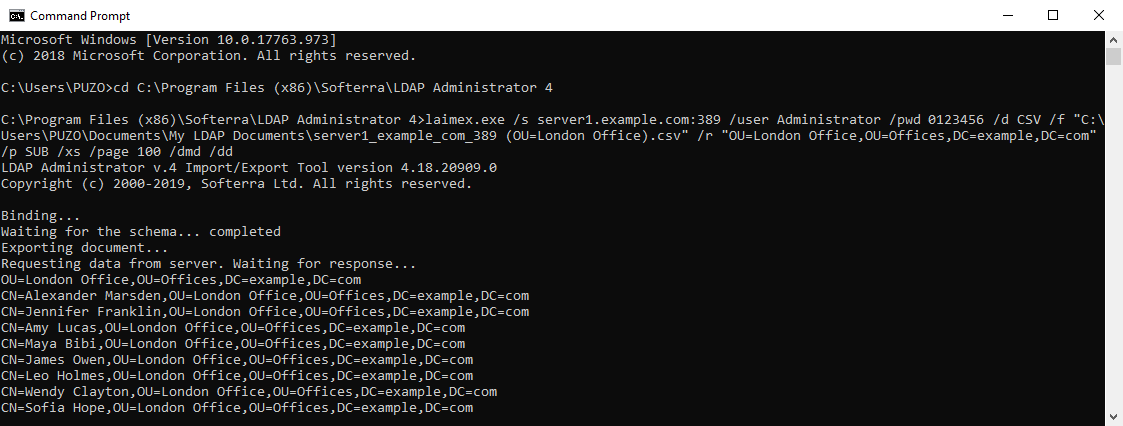The image size is (1123, 426).
Task: Open the Command Prompt system menu icon
Action: tap(17, 15)
